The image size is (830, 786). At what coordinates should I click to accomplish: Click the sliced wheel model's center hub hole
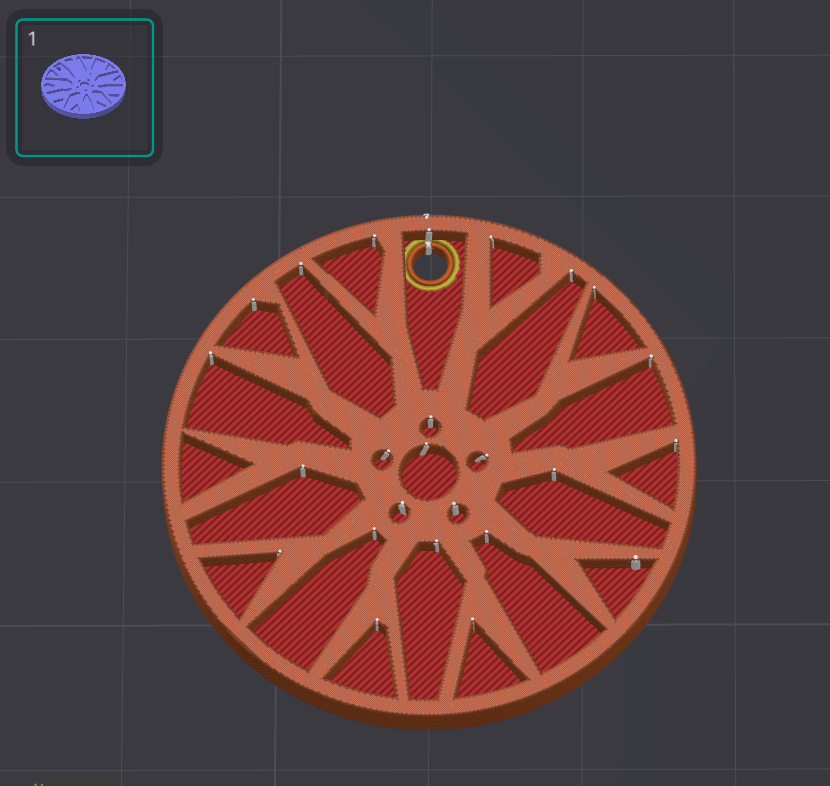pos(429,474)
